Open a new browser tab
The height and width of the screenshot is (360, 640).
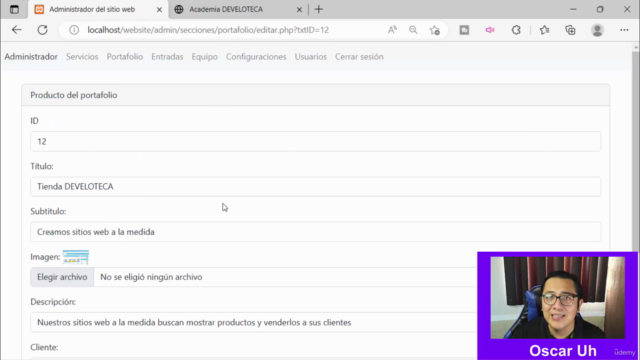click(x=319, y=9)
